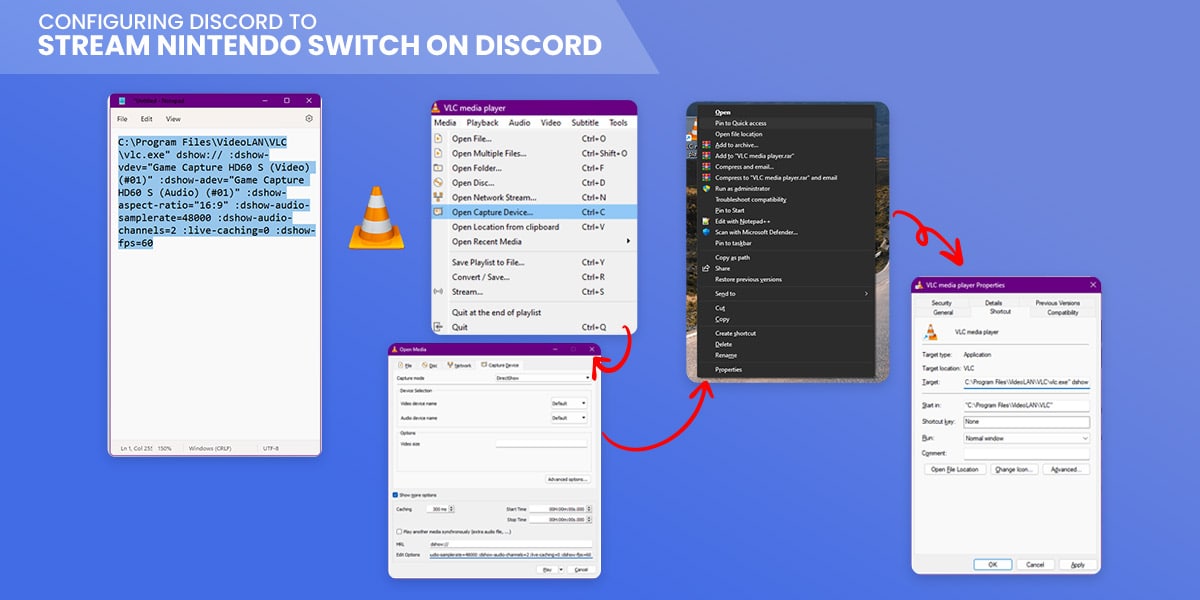Click the Start in field in VLC Properties
Viewport: 1200px width, 600px height.
1027,405
